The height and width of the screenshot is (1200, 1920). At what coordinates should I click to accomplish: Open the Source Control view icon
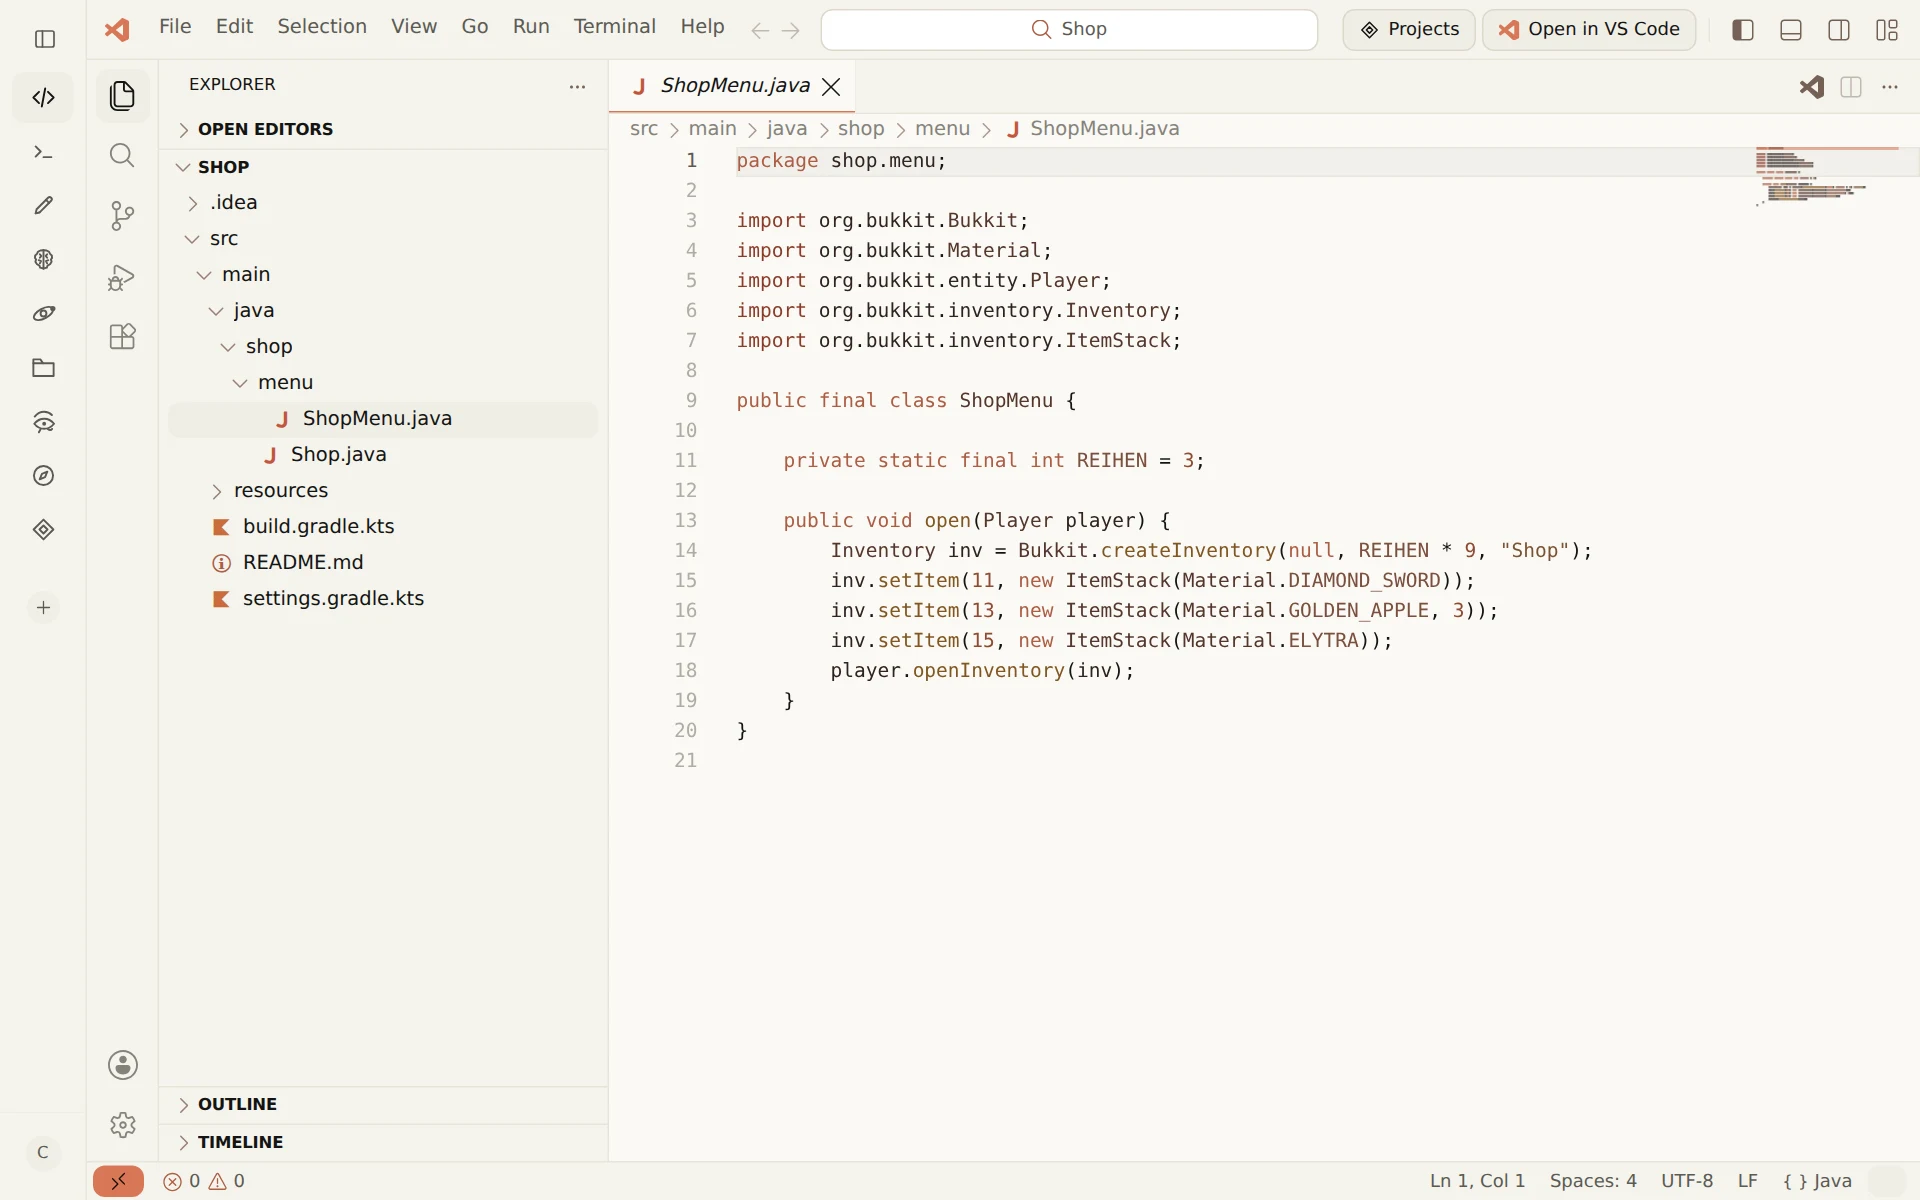pyautogui.click(x=122, y=216)
